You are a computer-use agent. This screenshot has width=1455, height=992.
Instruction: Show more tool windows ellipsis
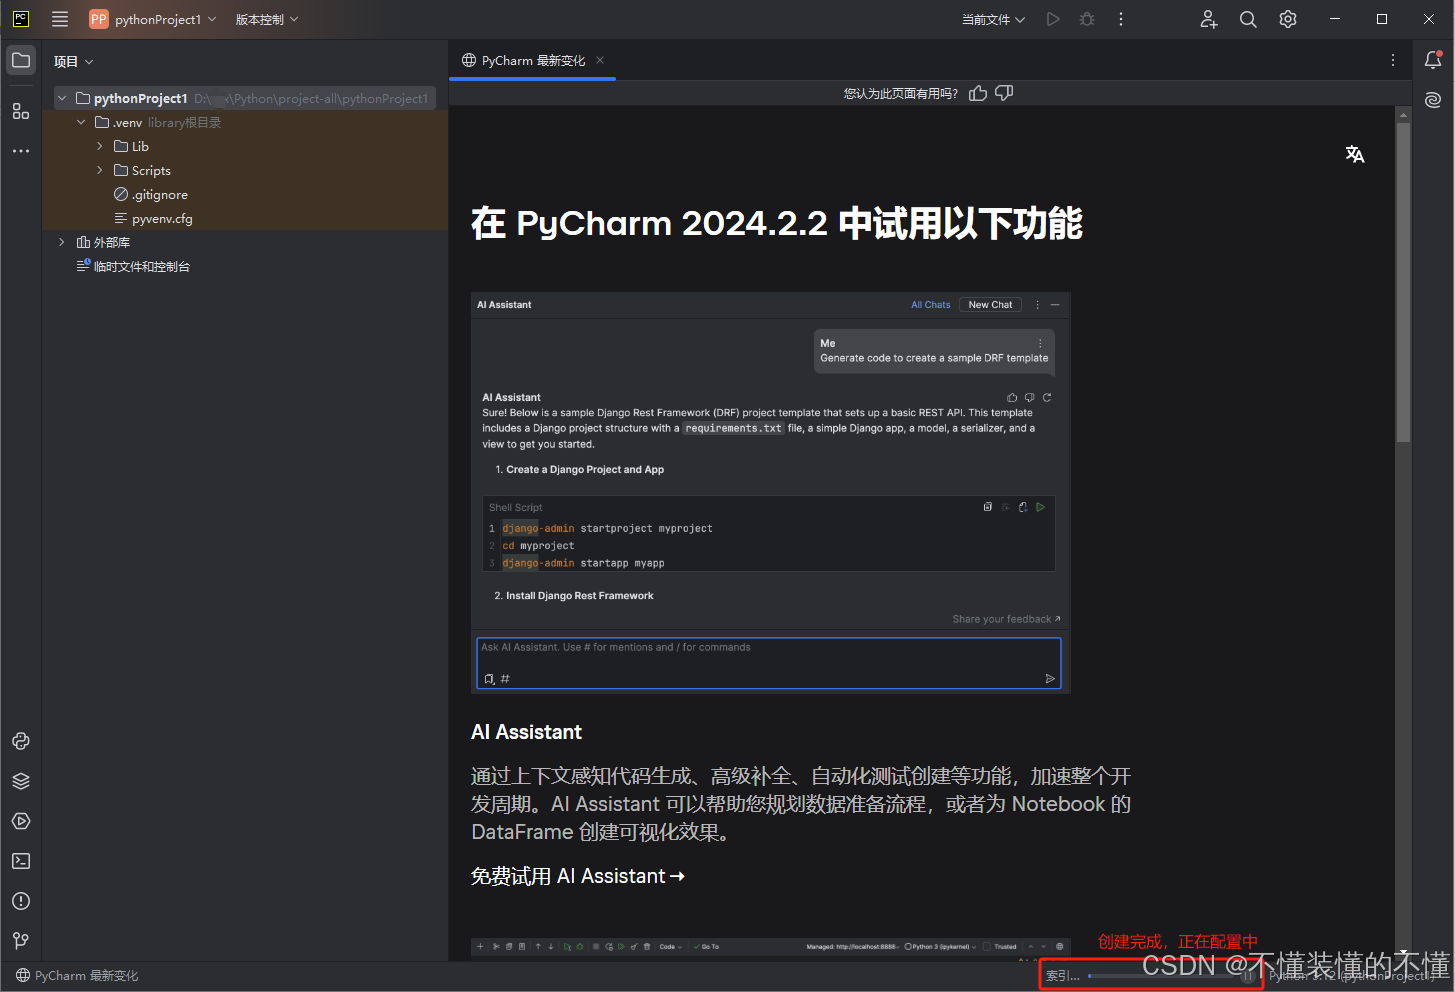tap(21, 151)
